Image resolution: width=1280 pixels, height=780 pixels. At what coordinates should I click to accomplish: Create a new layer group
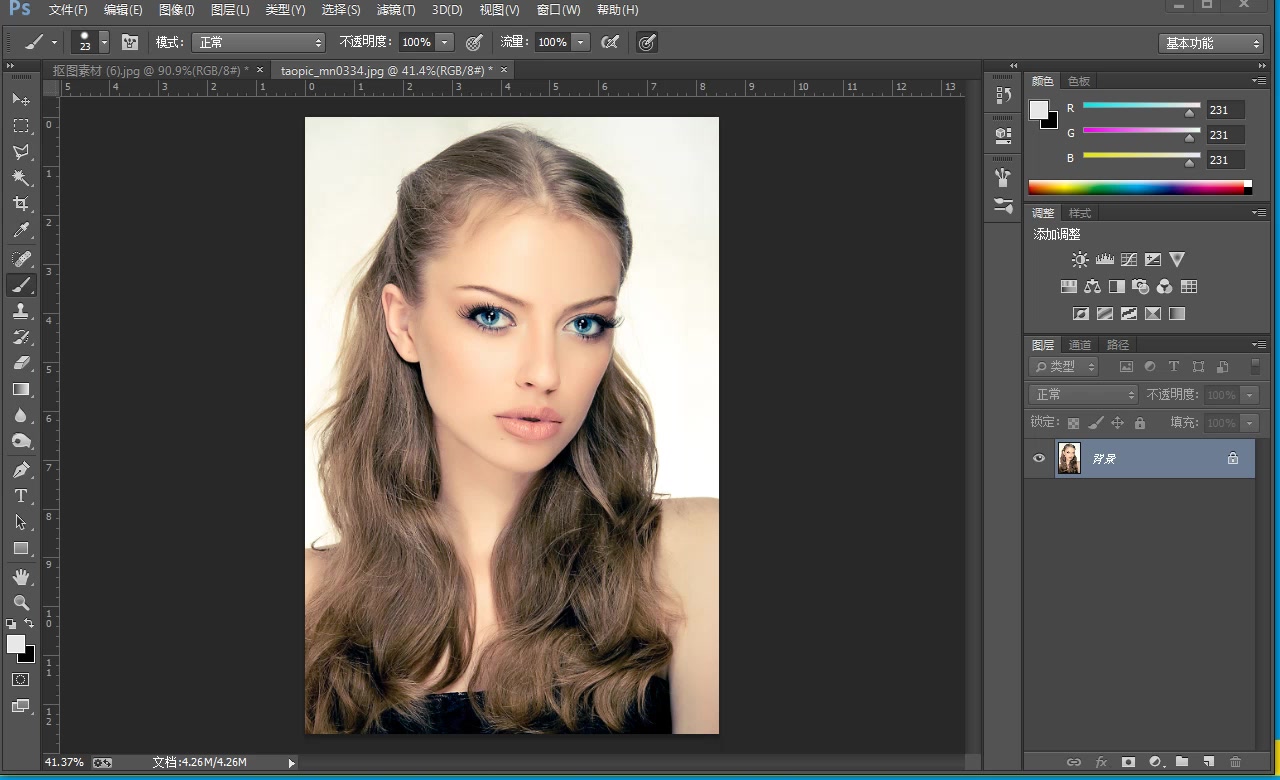coord(1181,762)
